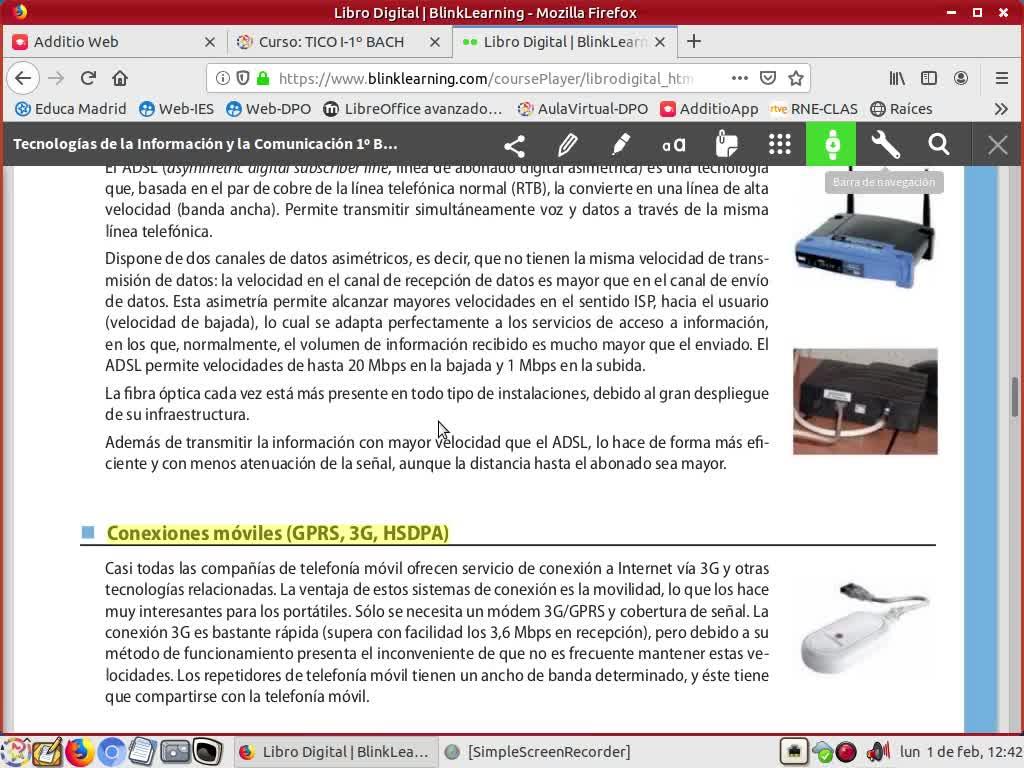Save page to Pocket
The width and height of the screenshot is (1024, 768).
click(768, 78)
